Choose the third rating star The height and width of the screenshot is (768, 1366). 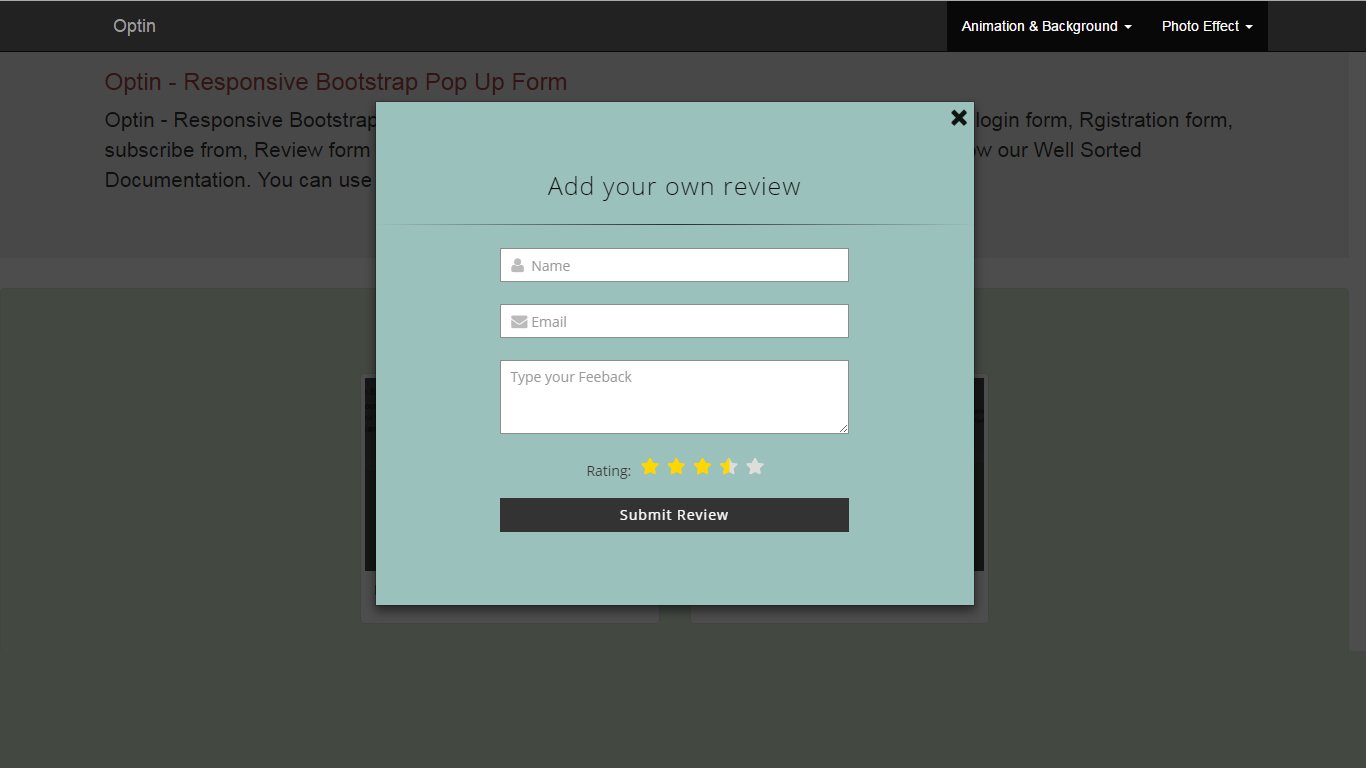pyautogui.click(x=702, y=467)
